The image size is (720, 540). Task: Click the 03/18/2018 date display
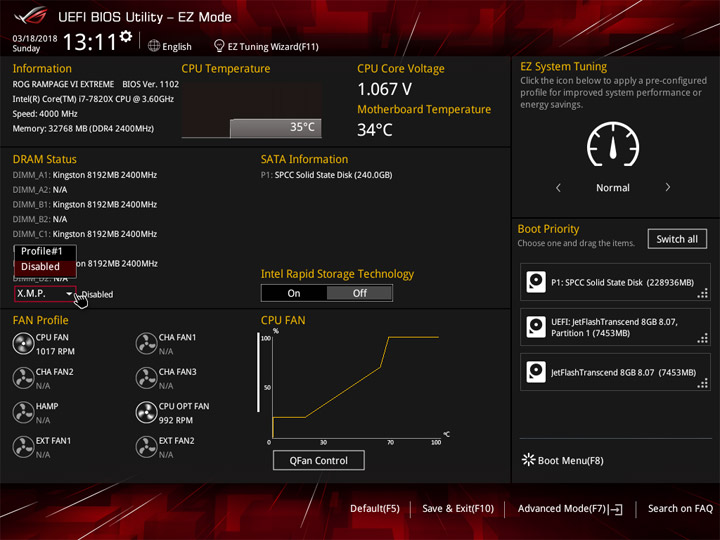(x=35, y=38)
